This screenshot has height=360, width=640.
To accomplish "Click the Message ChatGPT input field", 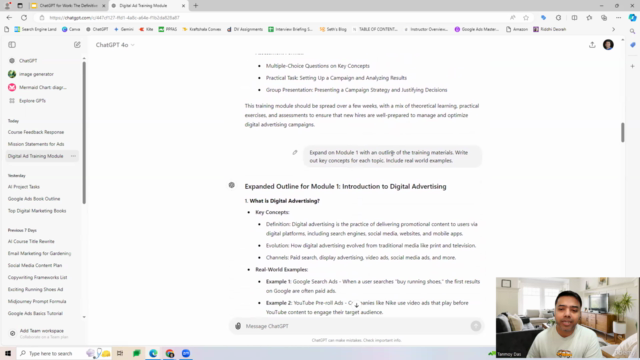I will tap(356, 326).
